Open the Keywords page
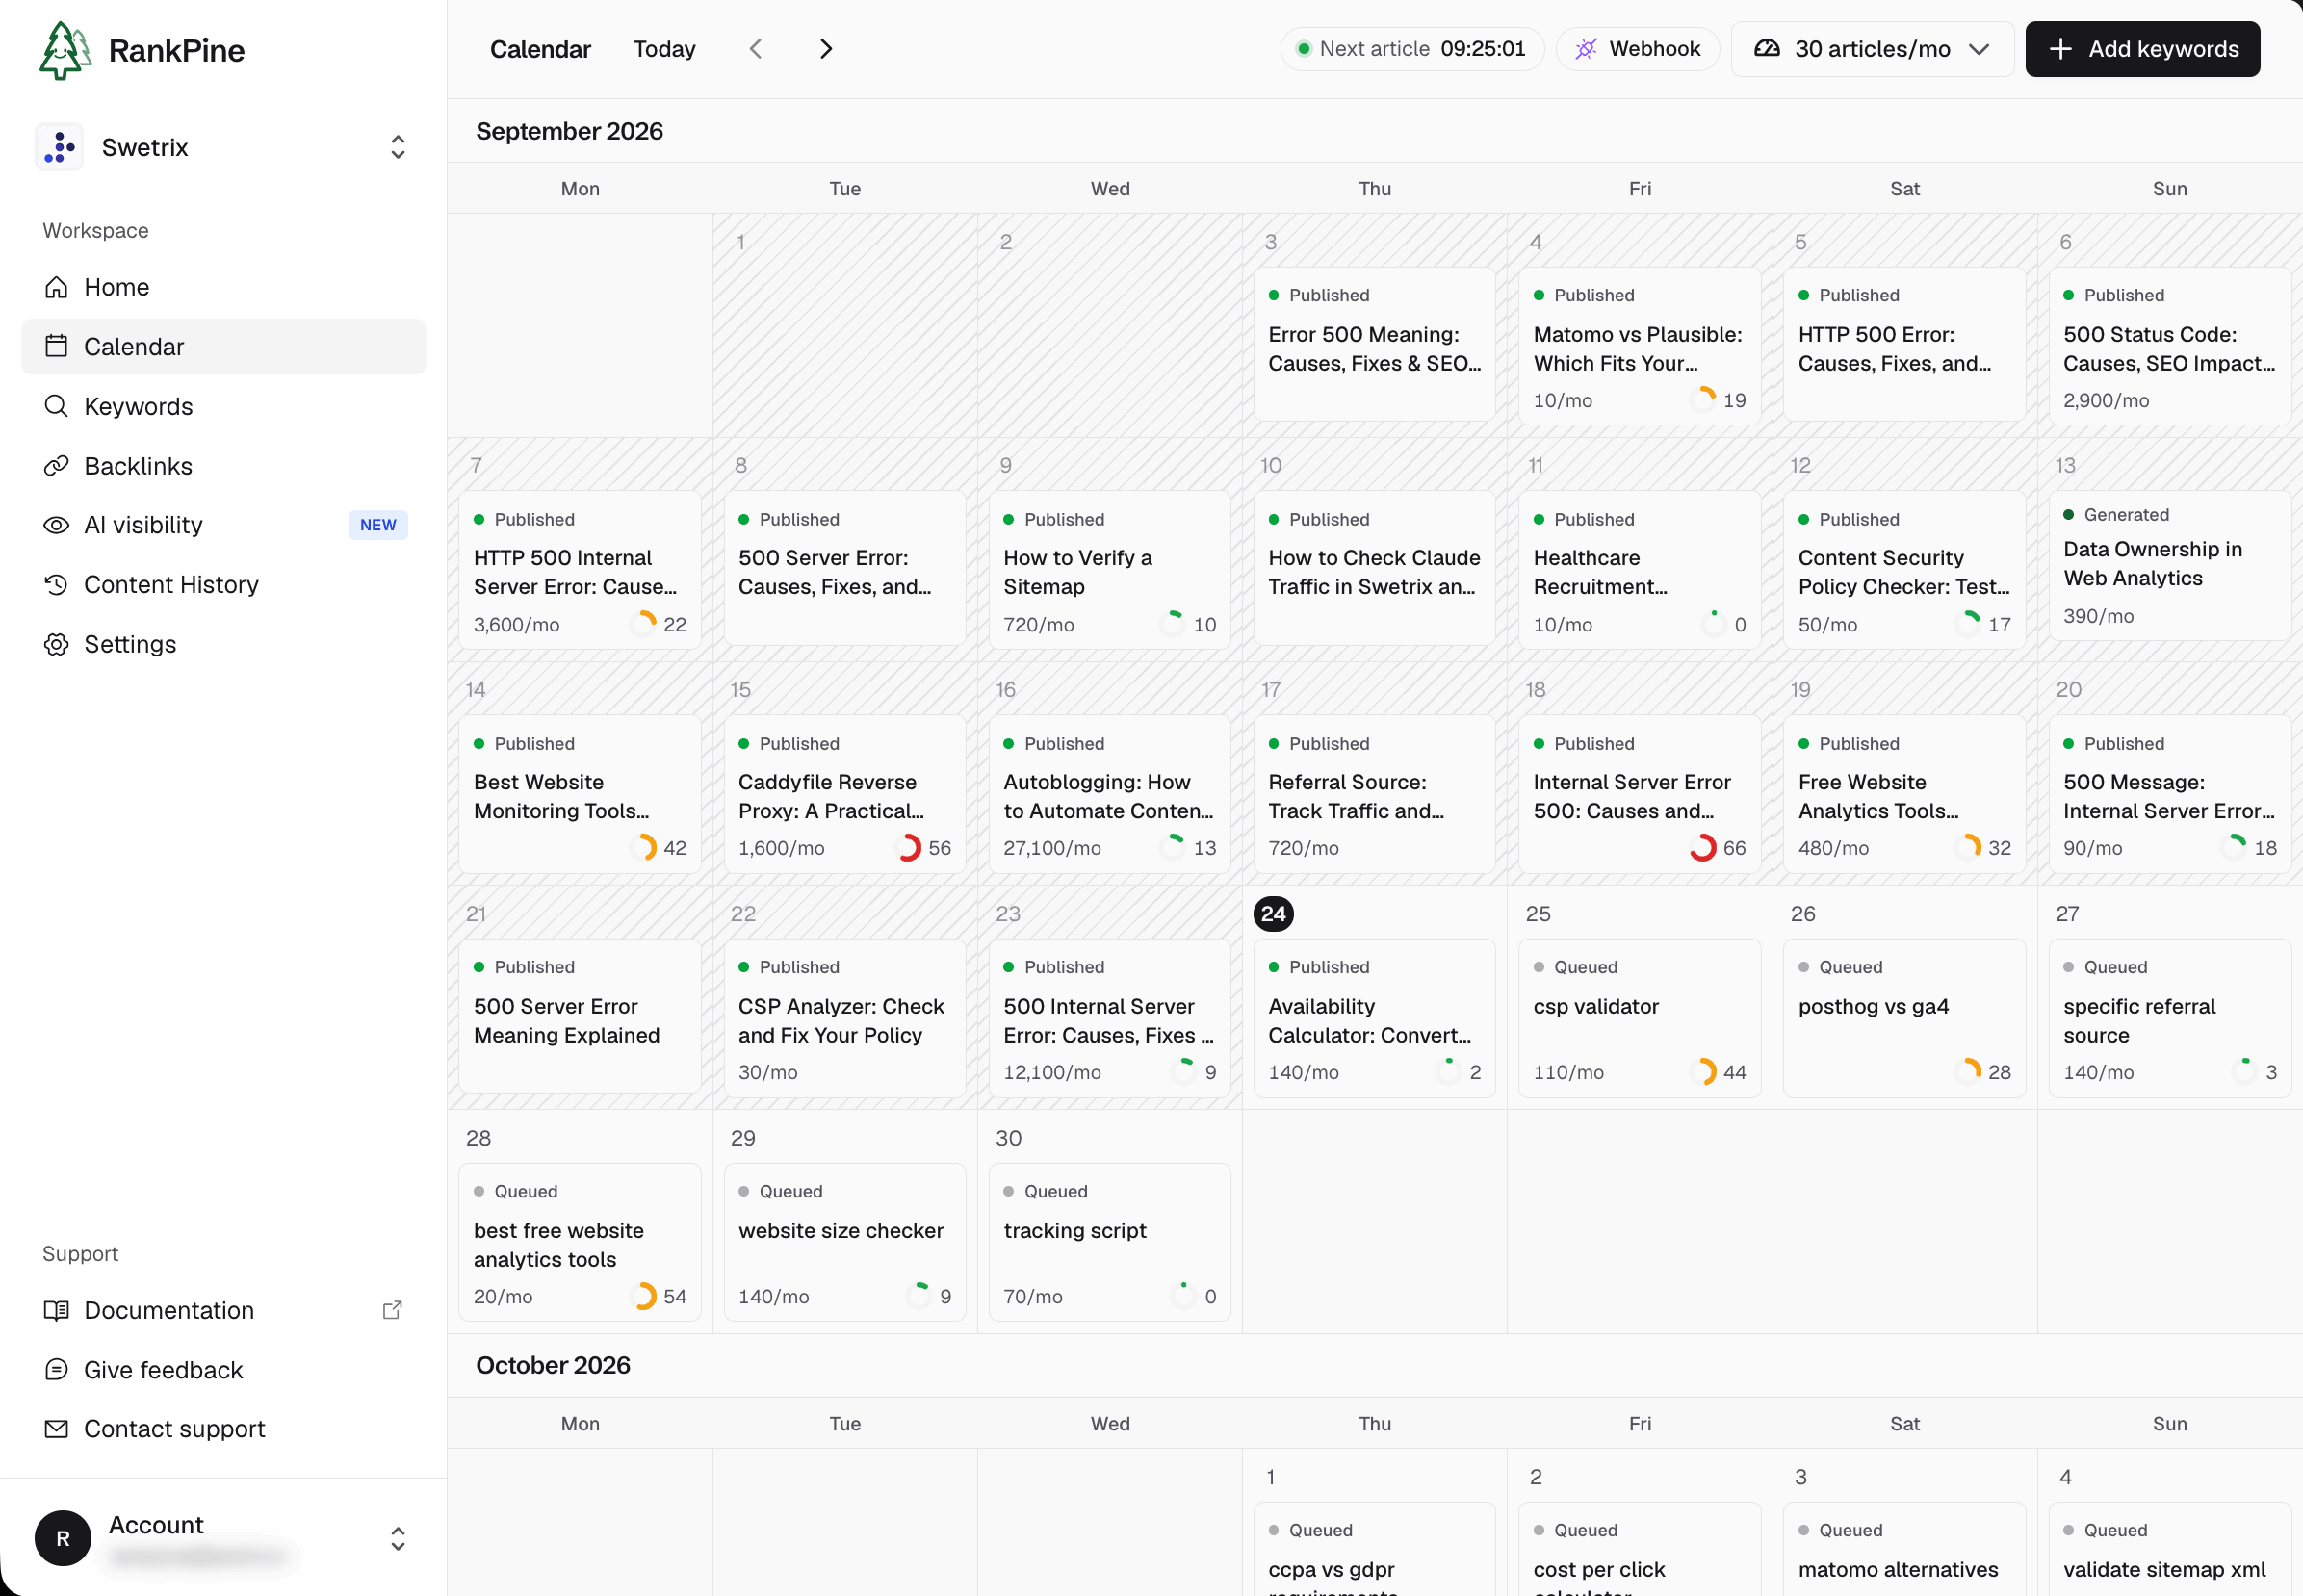The height and width of the screenshot is (1596, 2303). click(224, 406)
